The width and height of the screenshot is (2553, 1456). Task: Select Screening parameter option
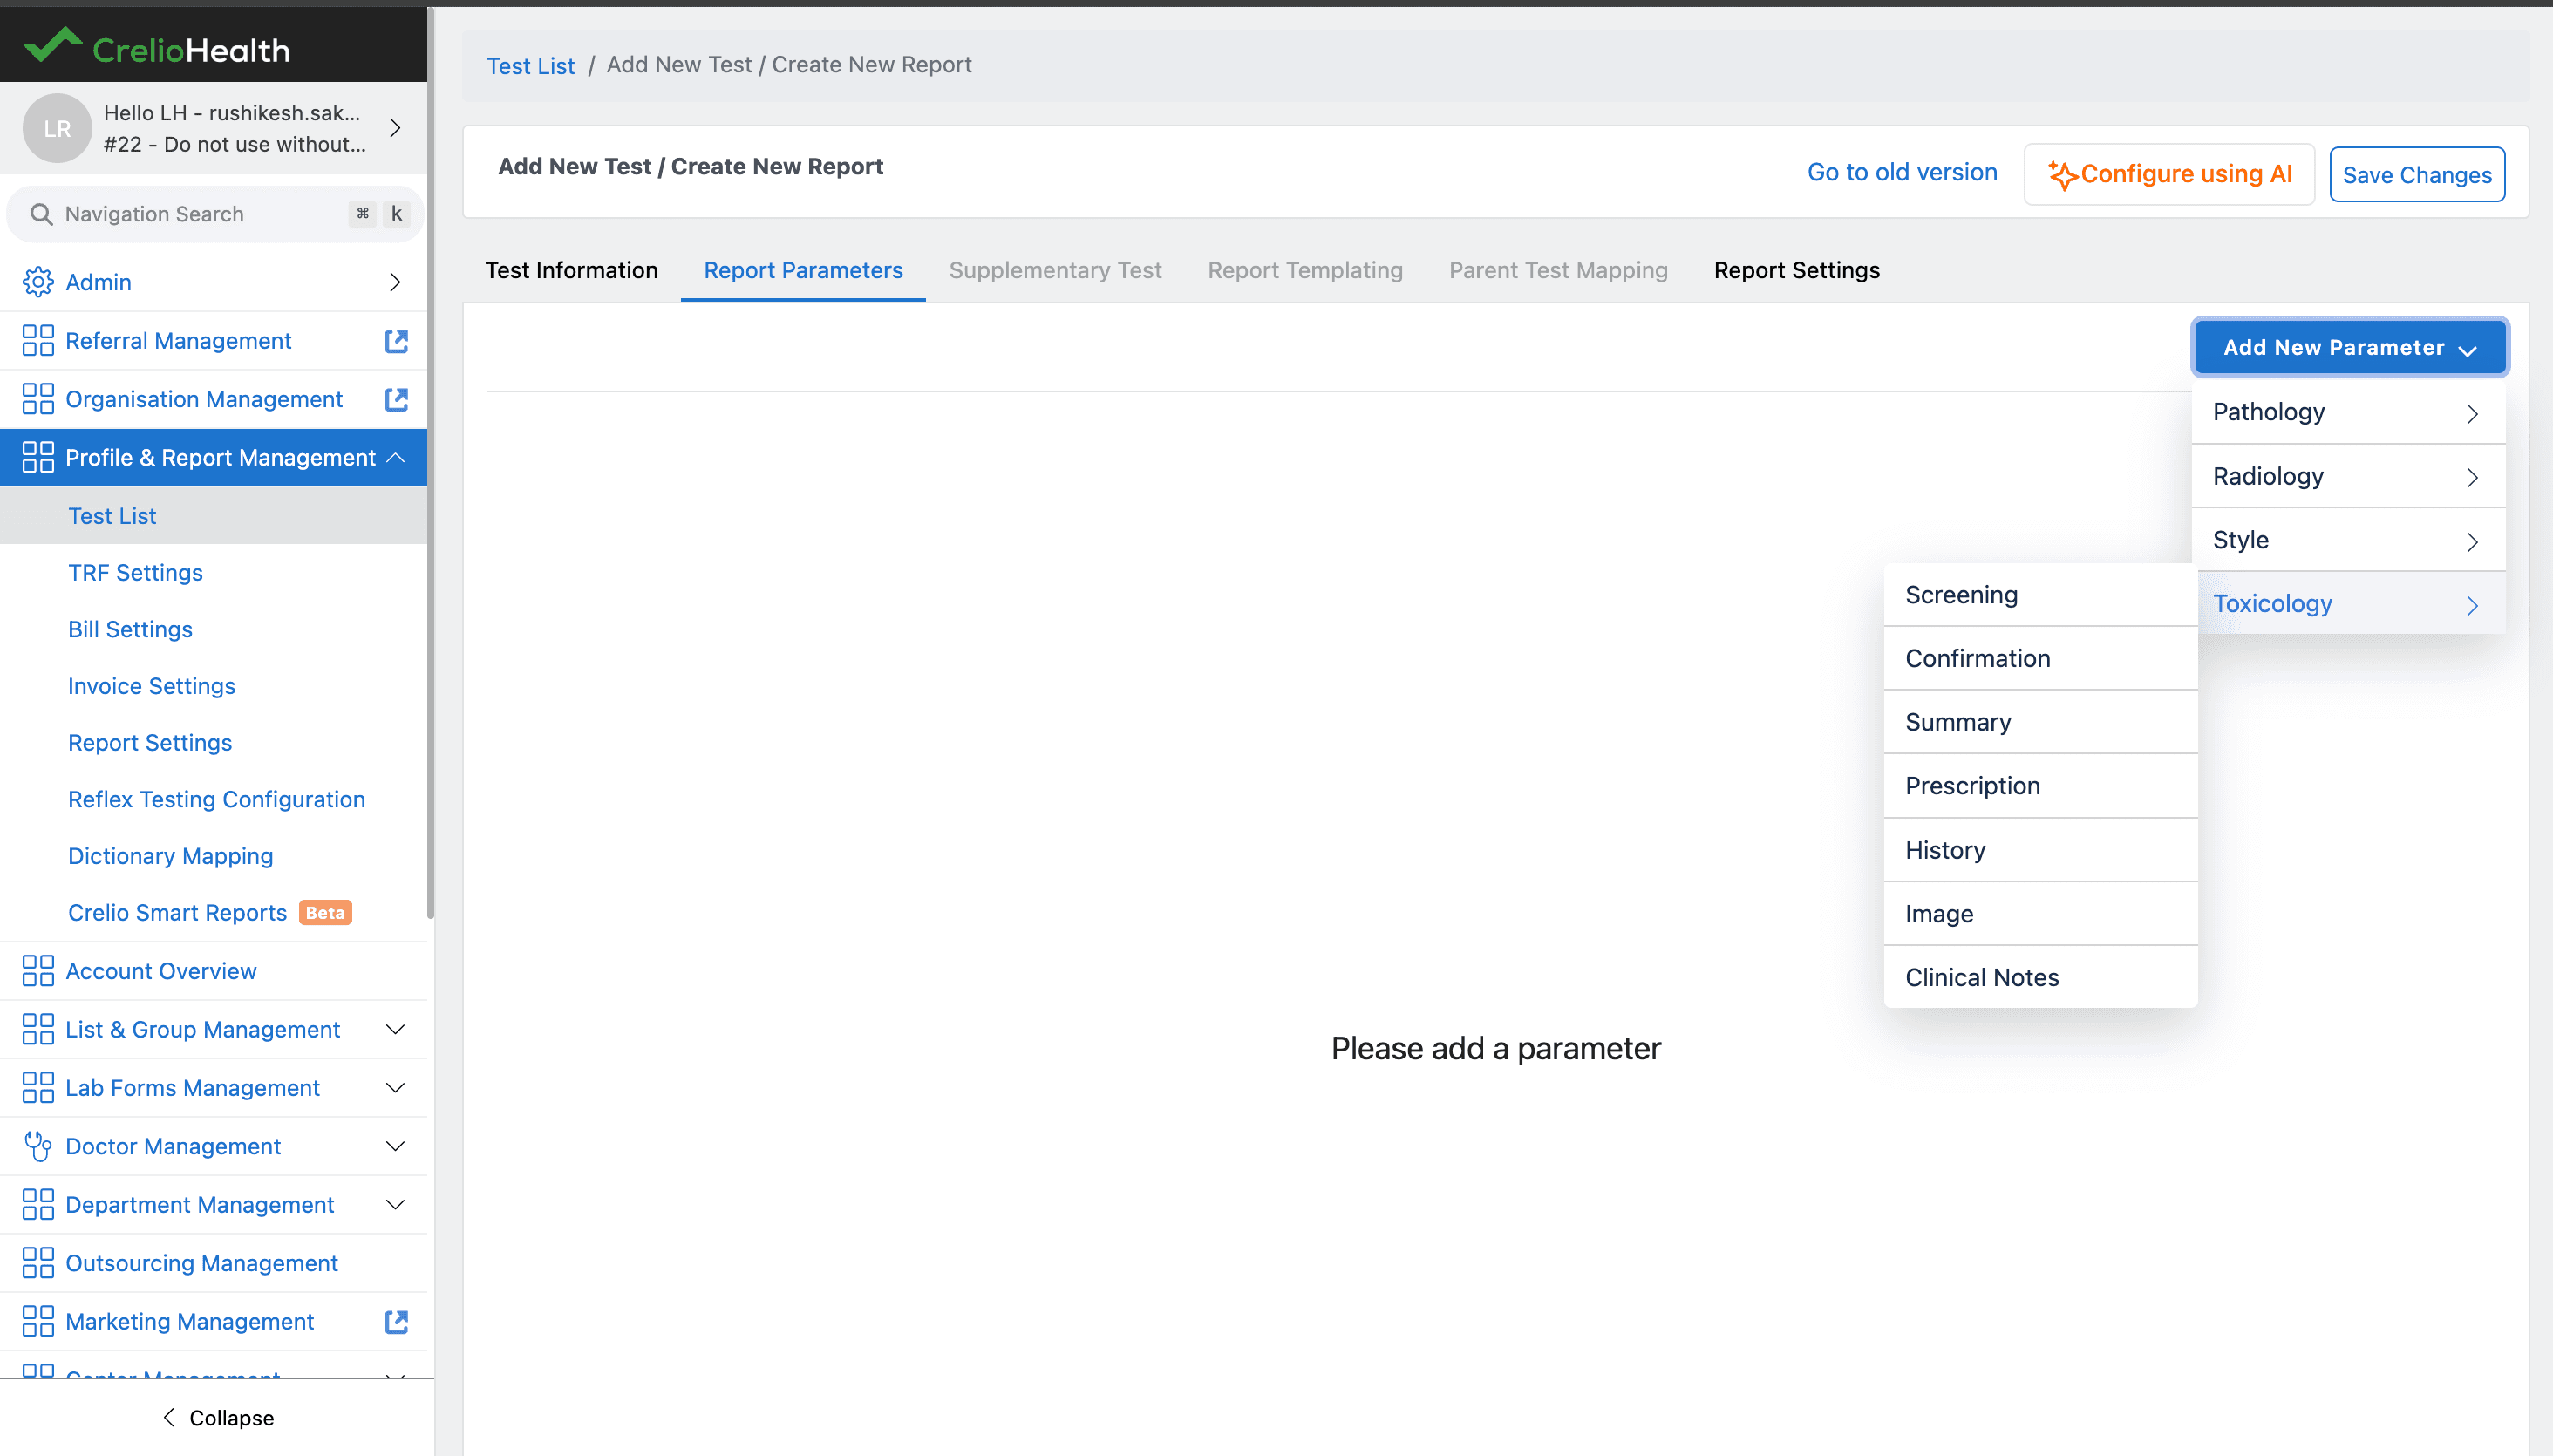coord(2040,595)
